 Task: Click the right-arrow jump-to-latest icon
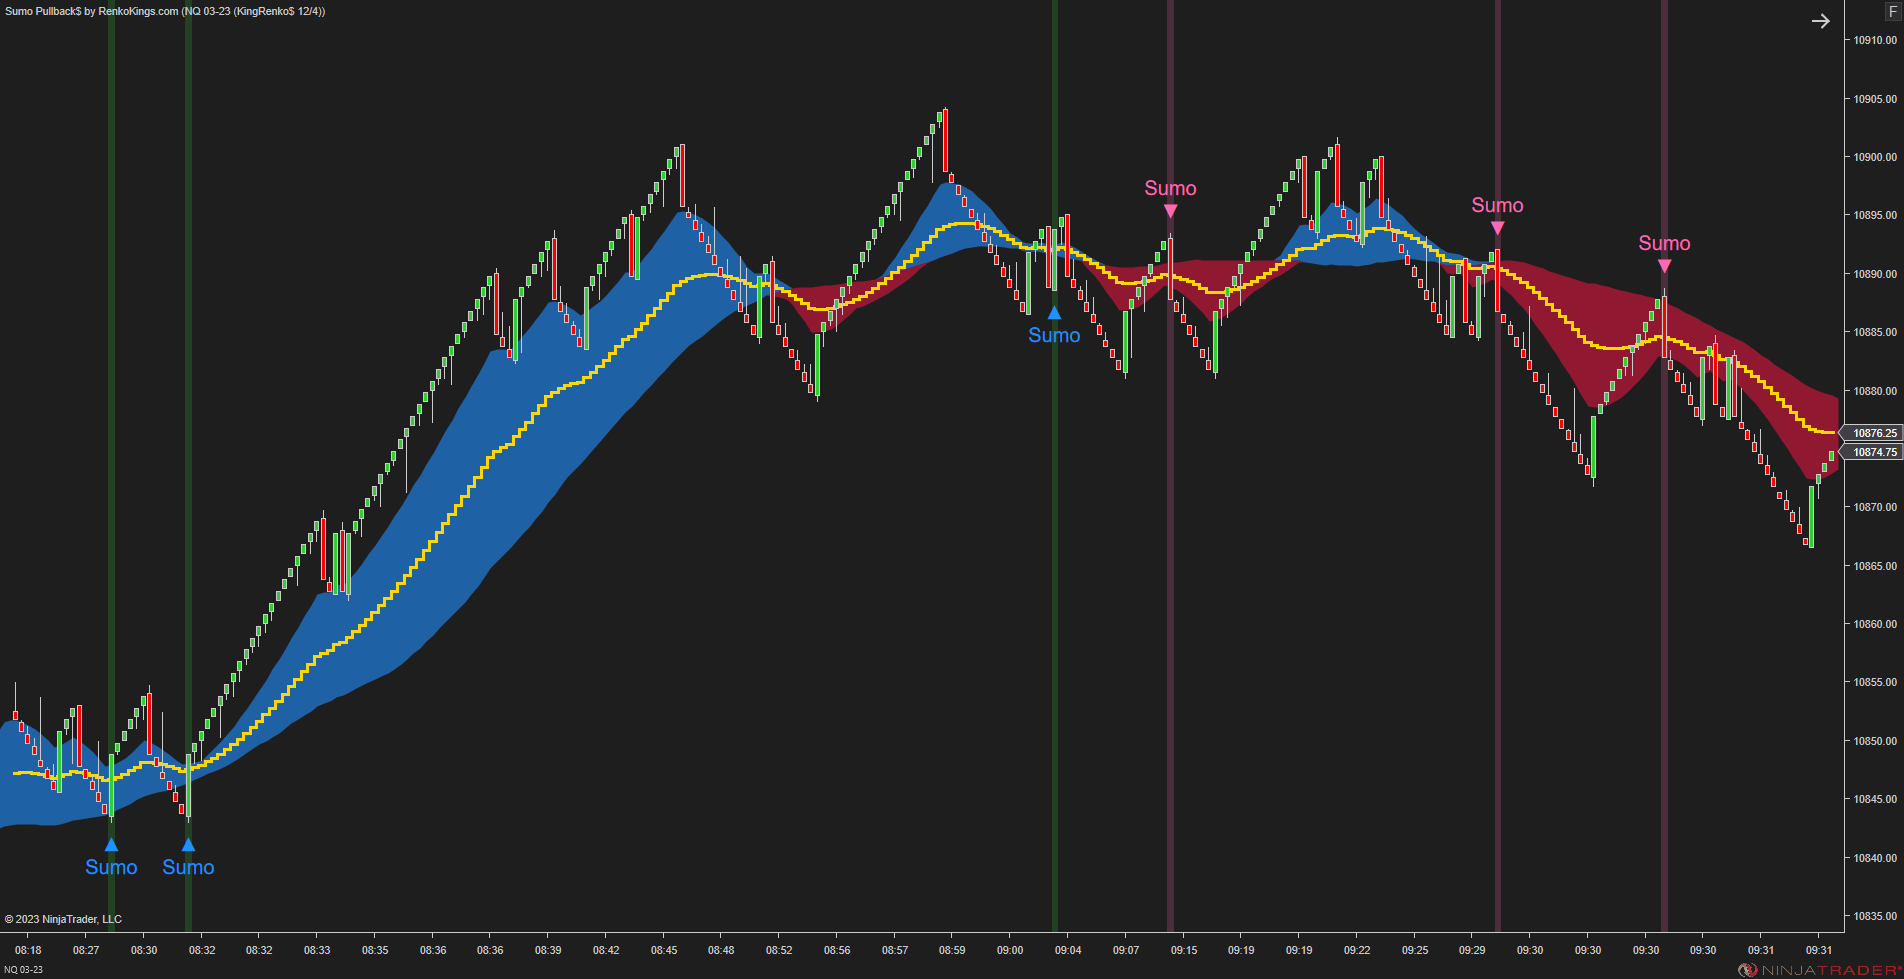[1820, 20]
